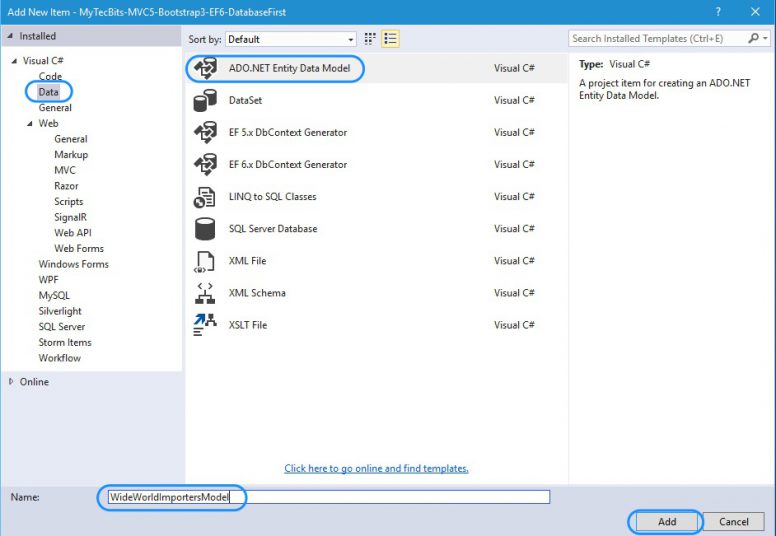The width and height of the screenshot is (776, 536).
Task: Select the Code category
Action: 50,76
